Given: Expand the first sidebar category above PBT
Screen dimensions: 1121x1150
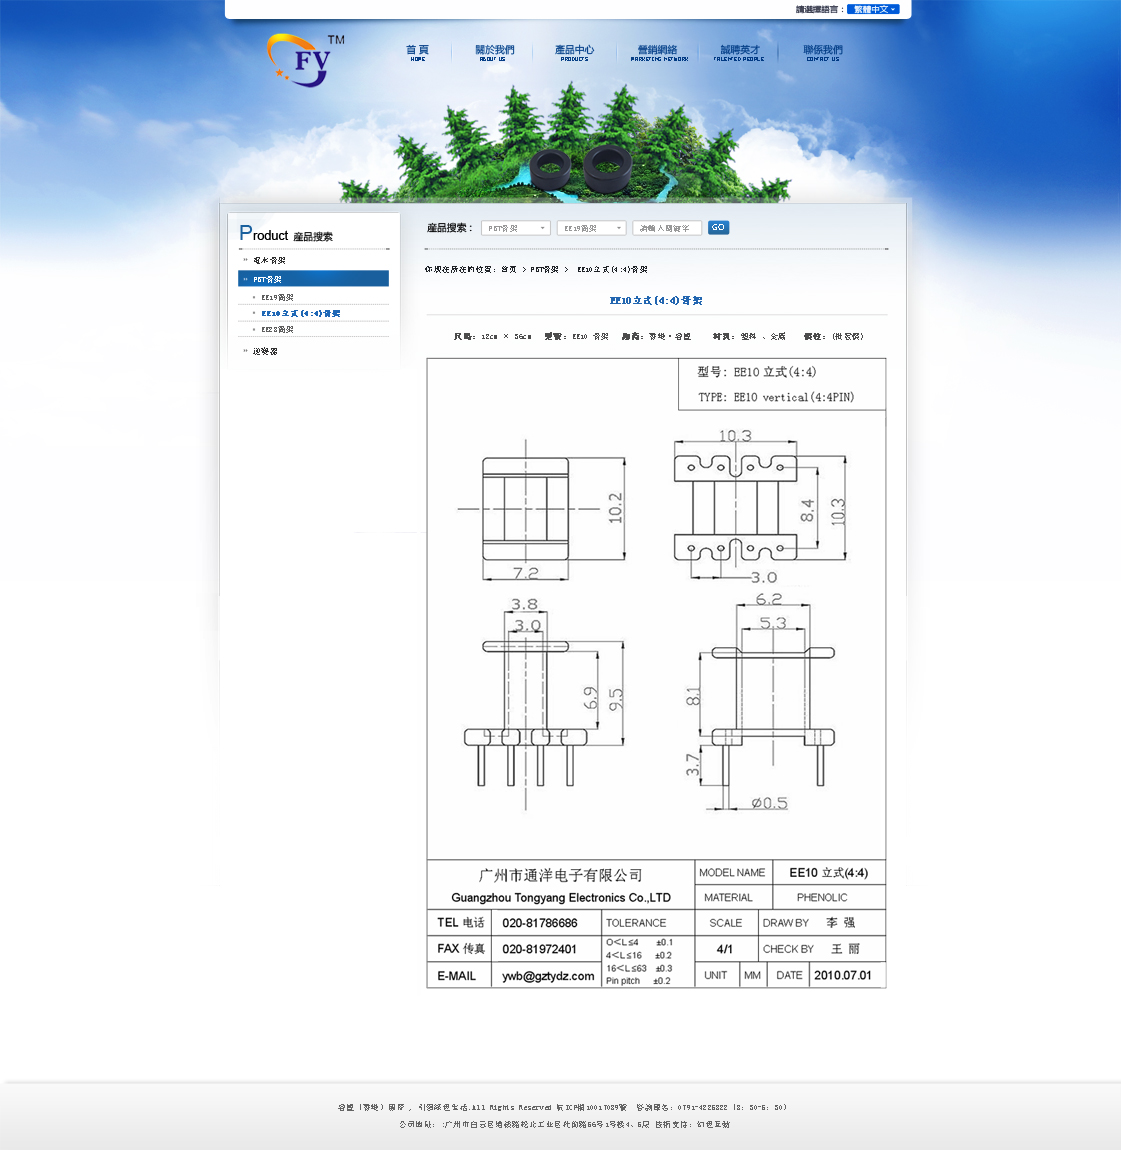Looking at the screenshot, I should point(269,260).
